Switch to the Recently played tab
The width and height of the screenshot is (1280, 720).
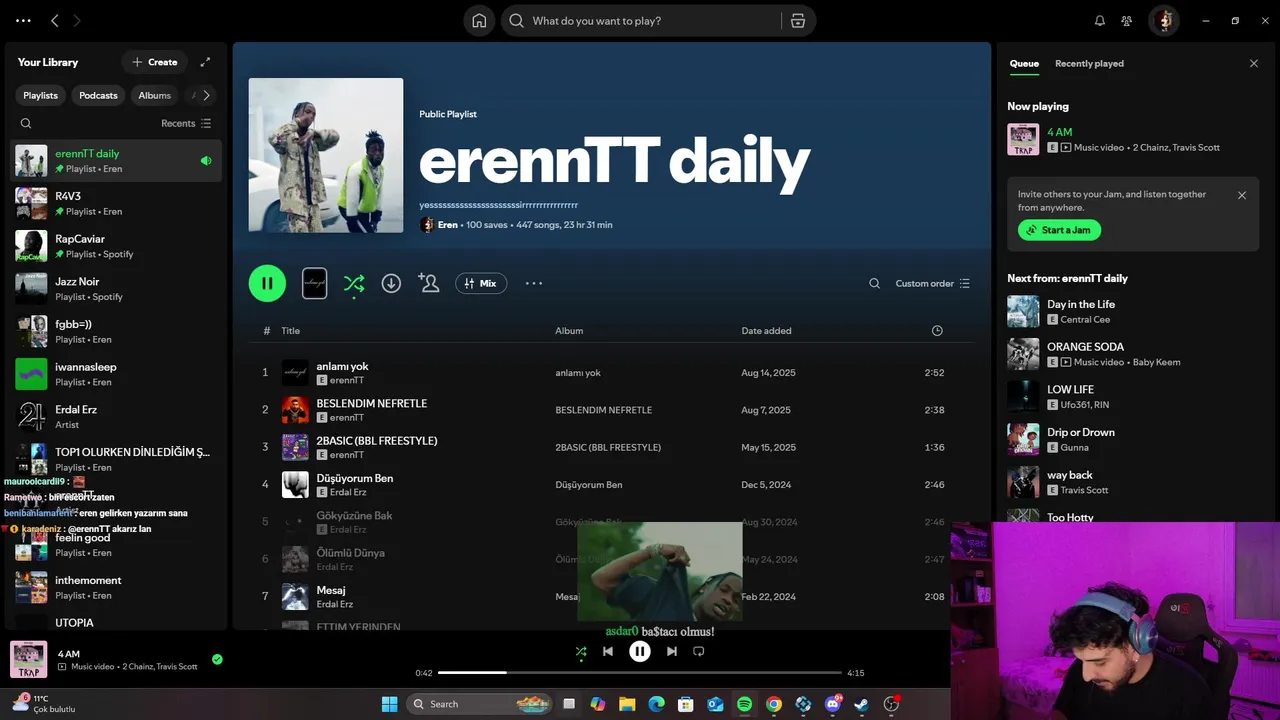point(1089,63)
